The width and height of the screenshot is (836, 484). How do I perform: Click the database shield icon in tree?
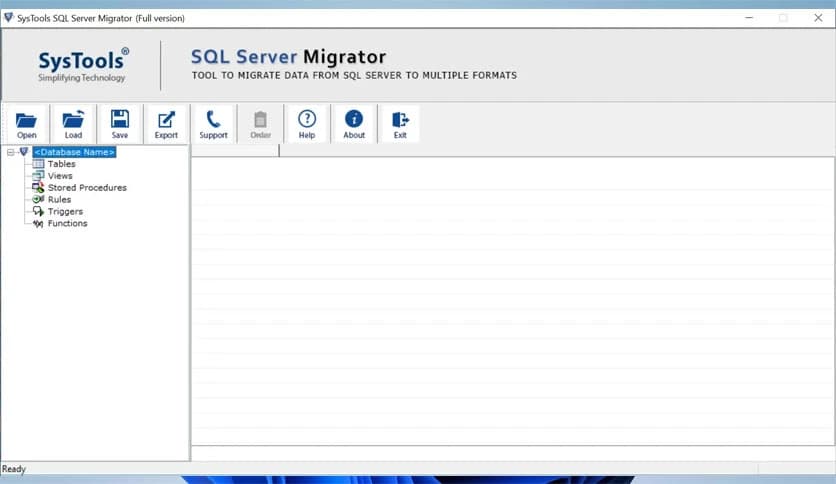pos(23,152)
